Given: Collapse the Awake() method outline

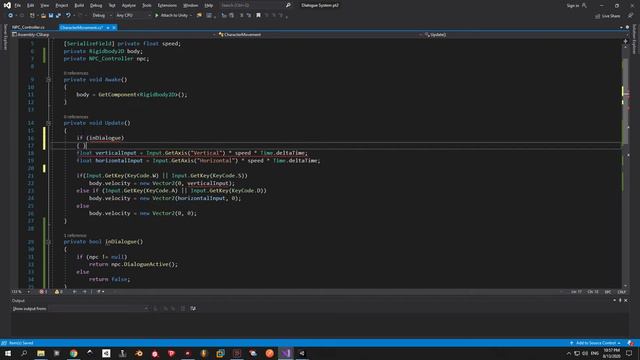Looking at the screenshot, I should click(49, 80).
